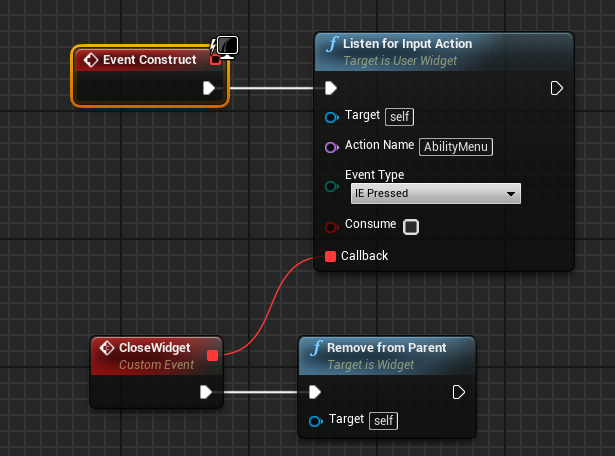615x456 pixels.
Task: Click Remove from Parent exec output pin
Action: tap(458, 391)
